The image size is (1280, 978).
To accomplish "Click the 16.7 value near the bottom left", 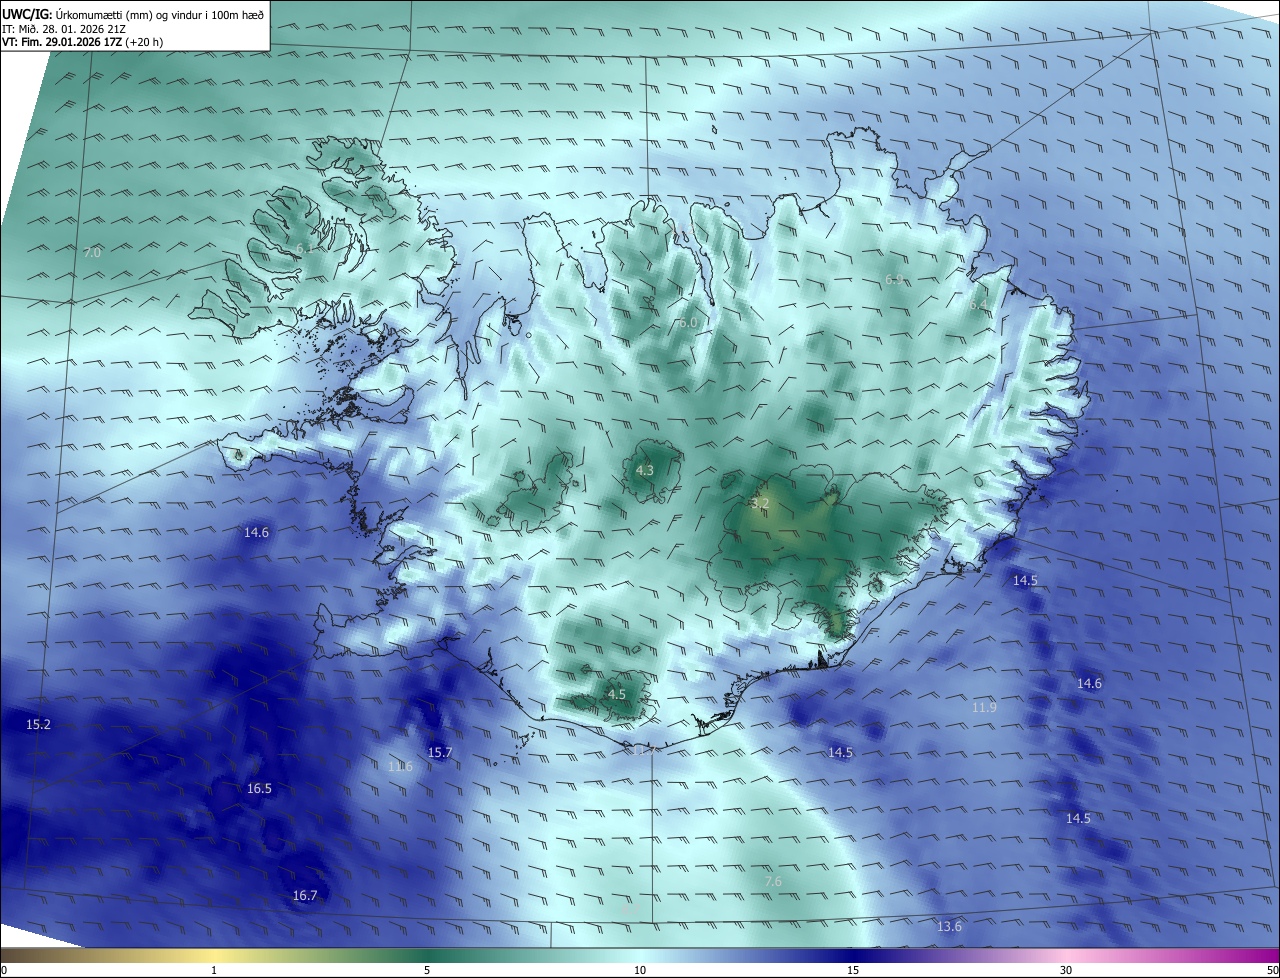I will pyautogui.click(x=305, y=895).
